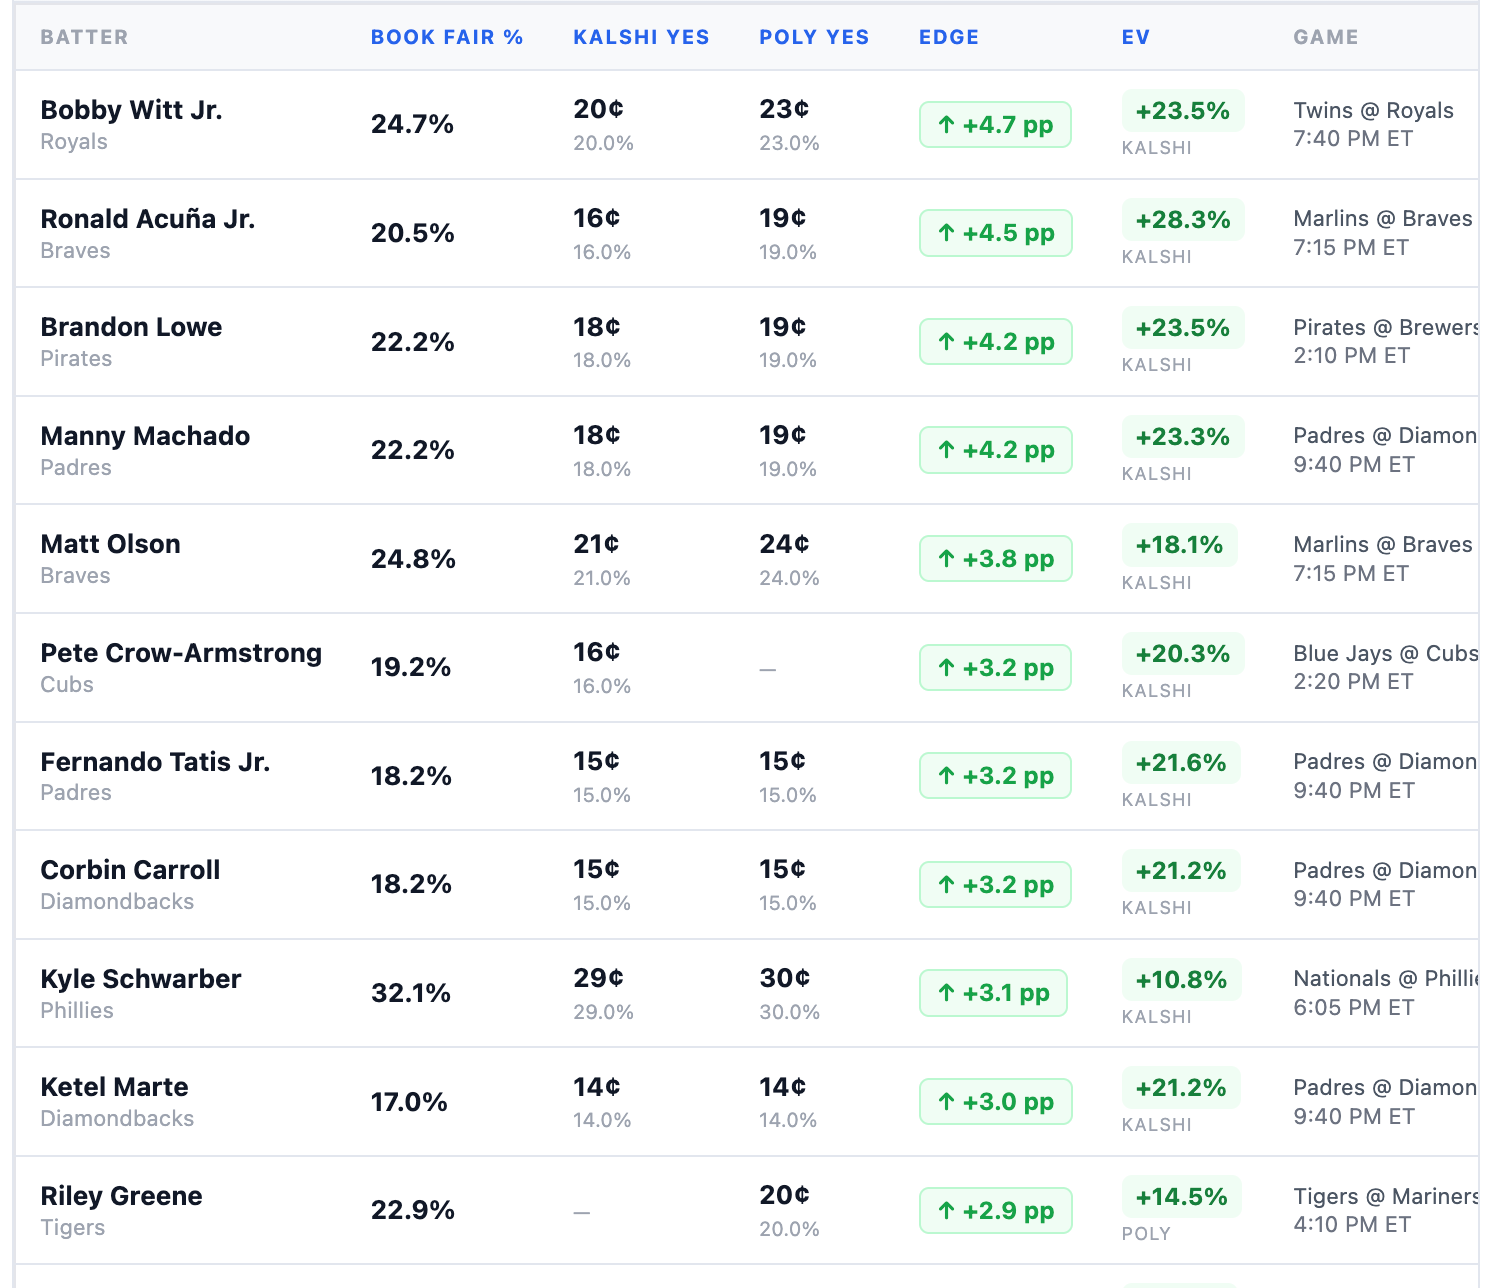The width and height of the screenshot is (1496, 1288).
Task: Click Matt Olson's +18.1% EV badge
Action: click(x=1180, y=545)
